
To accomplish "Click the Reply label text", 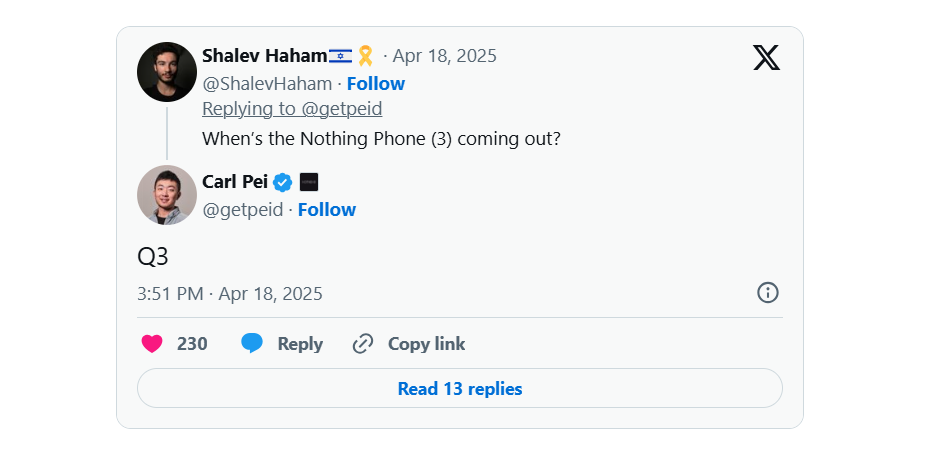I will pyautogui.click(x=300, y=344).
